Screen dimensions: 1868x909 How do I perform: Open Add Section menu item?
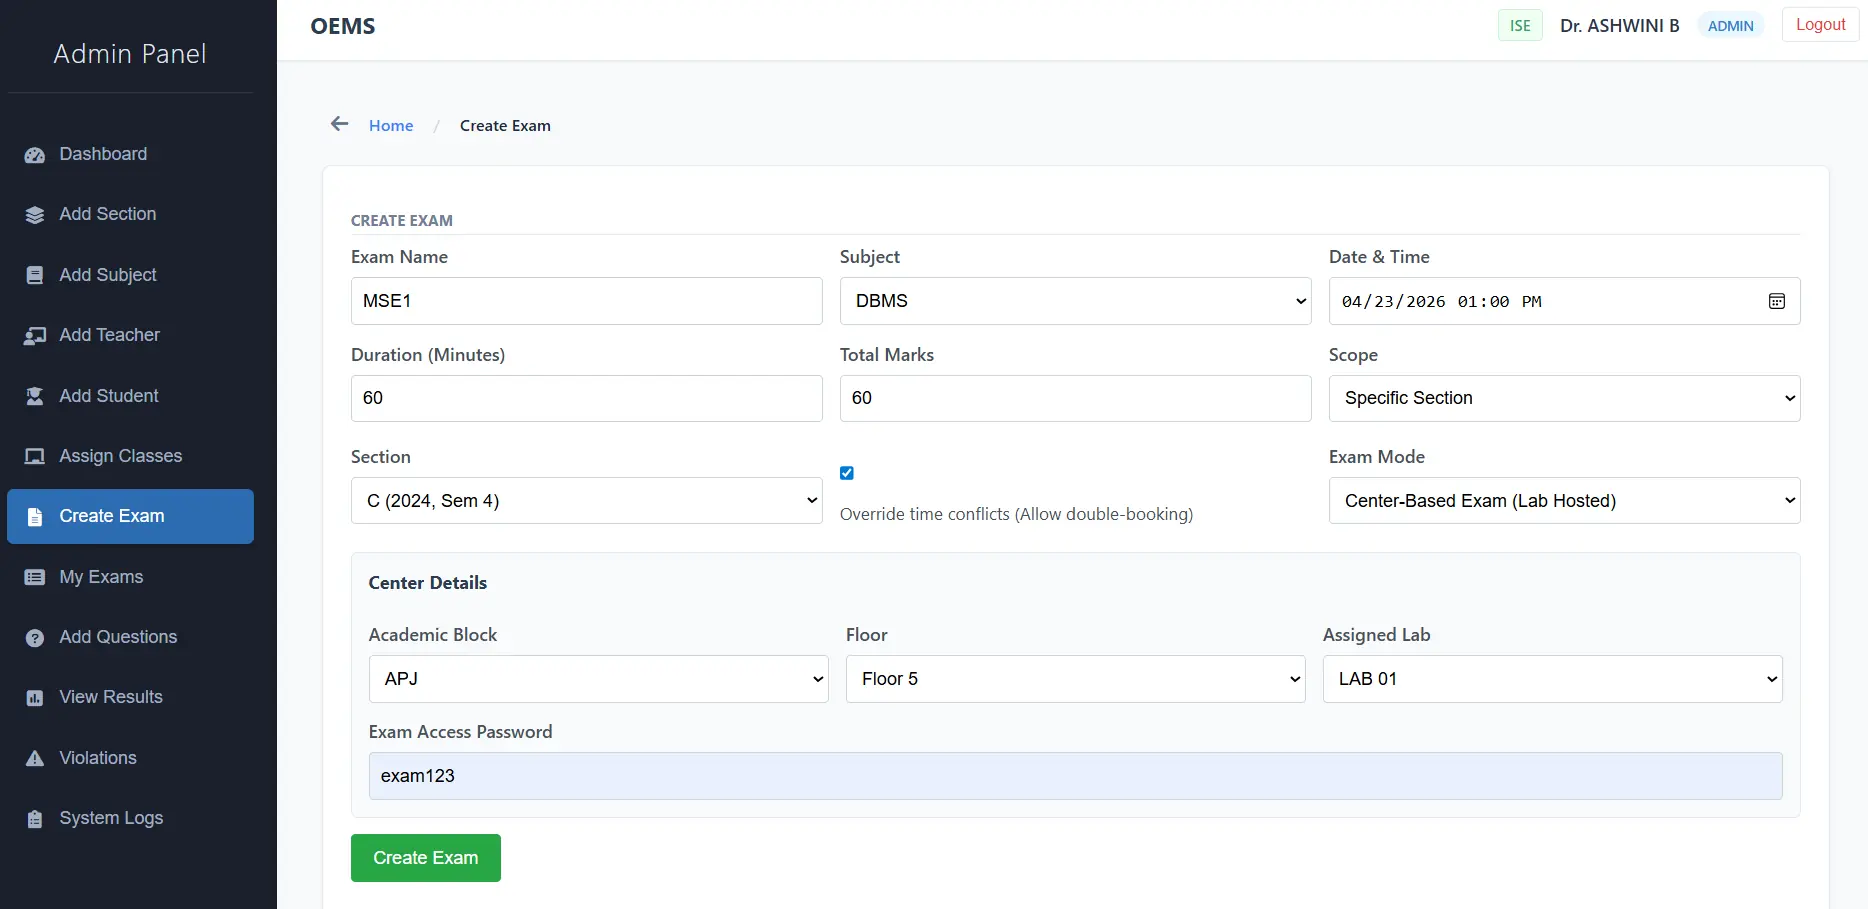(130, 215)
